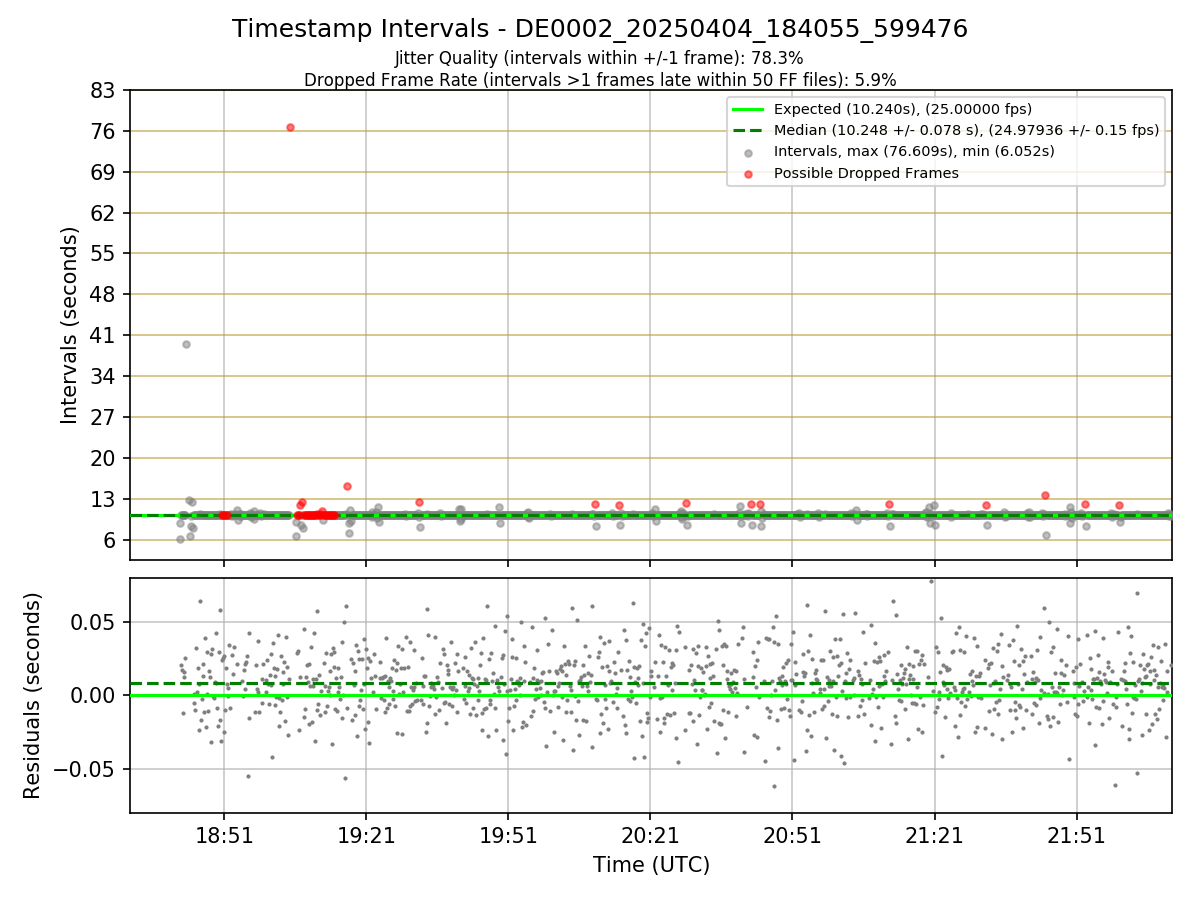Click the x-axis tick label "19:21"
1200x900 pixels.
(x=366, y=837)
